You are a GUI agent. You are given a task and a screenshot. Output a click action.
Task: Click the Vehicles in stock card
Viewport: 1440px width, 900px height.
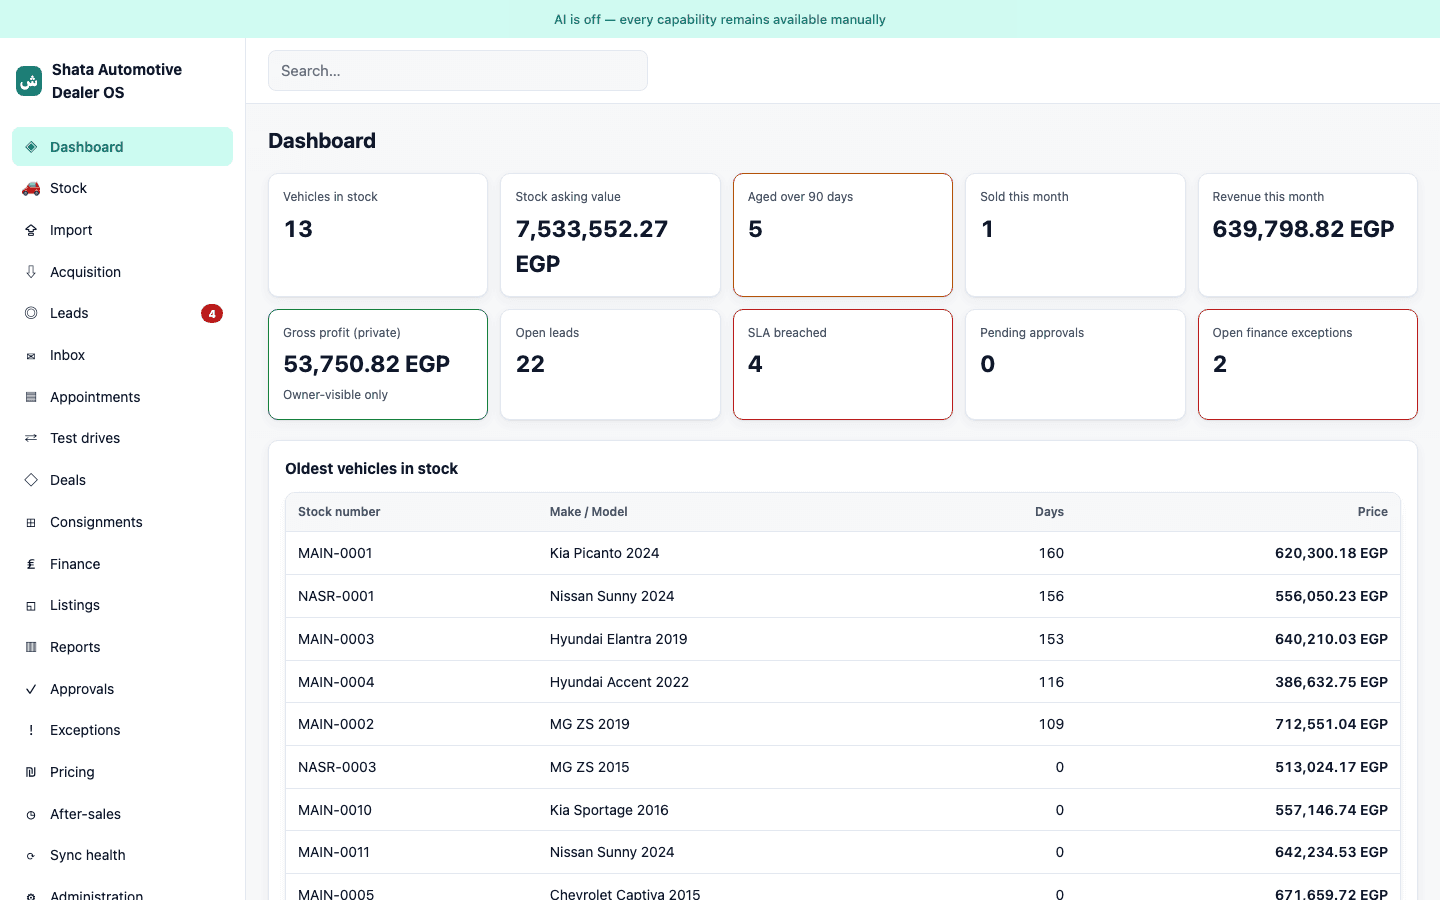point(378,235)
